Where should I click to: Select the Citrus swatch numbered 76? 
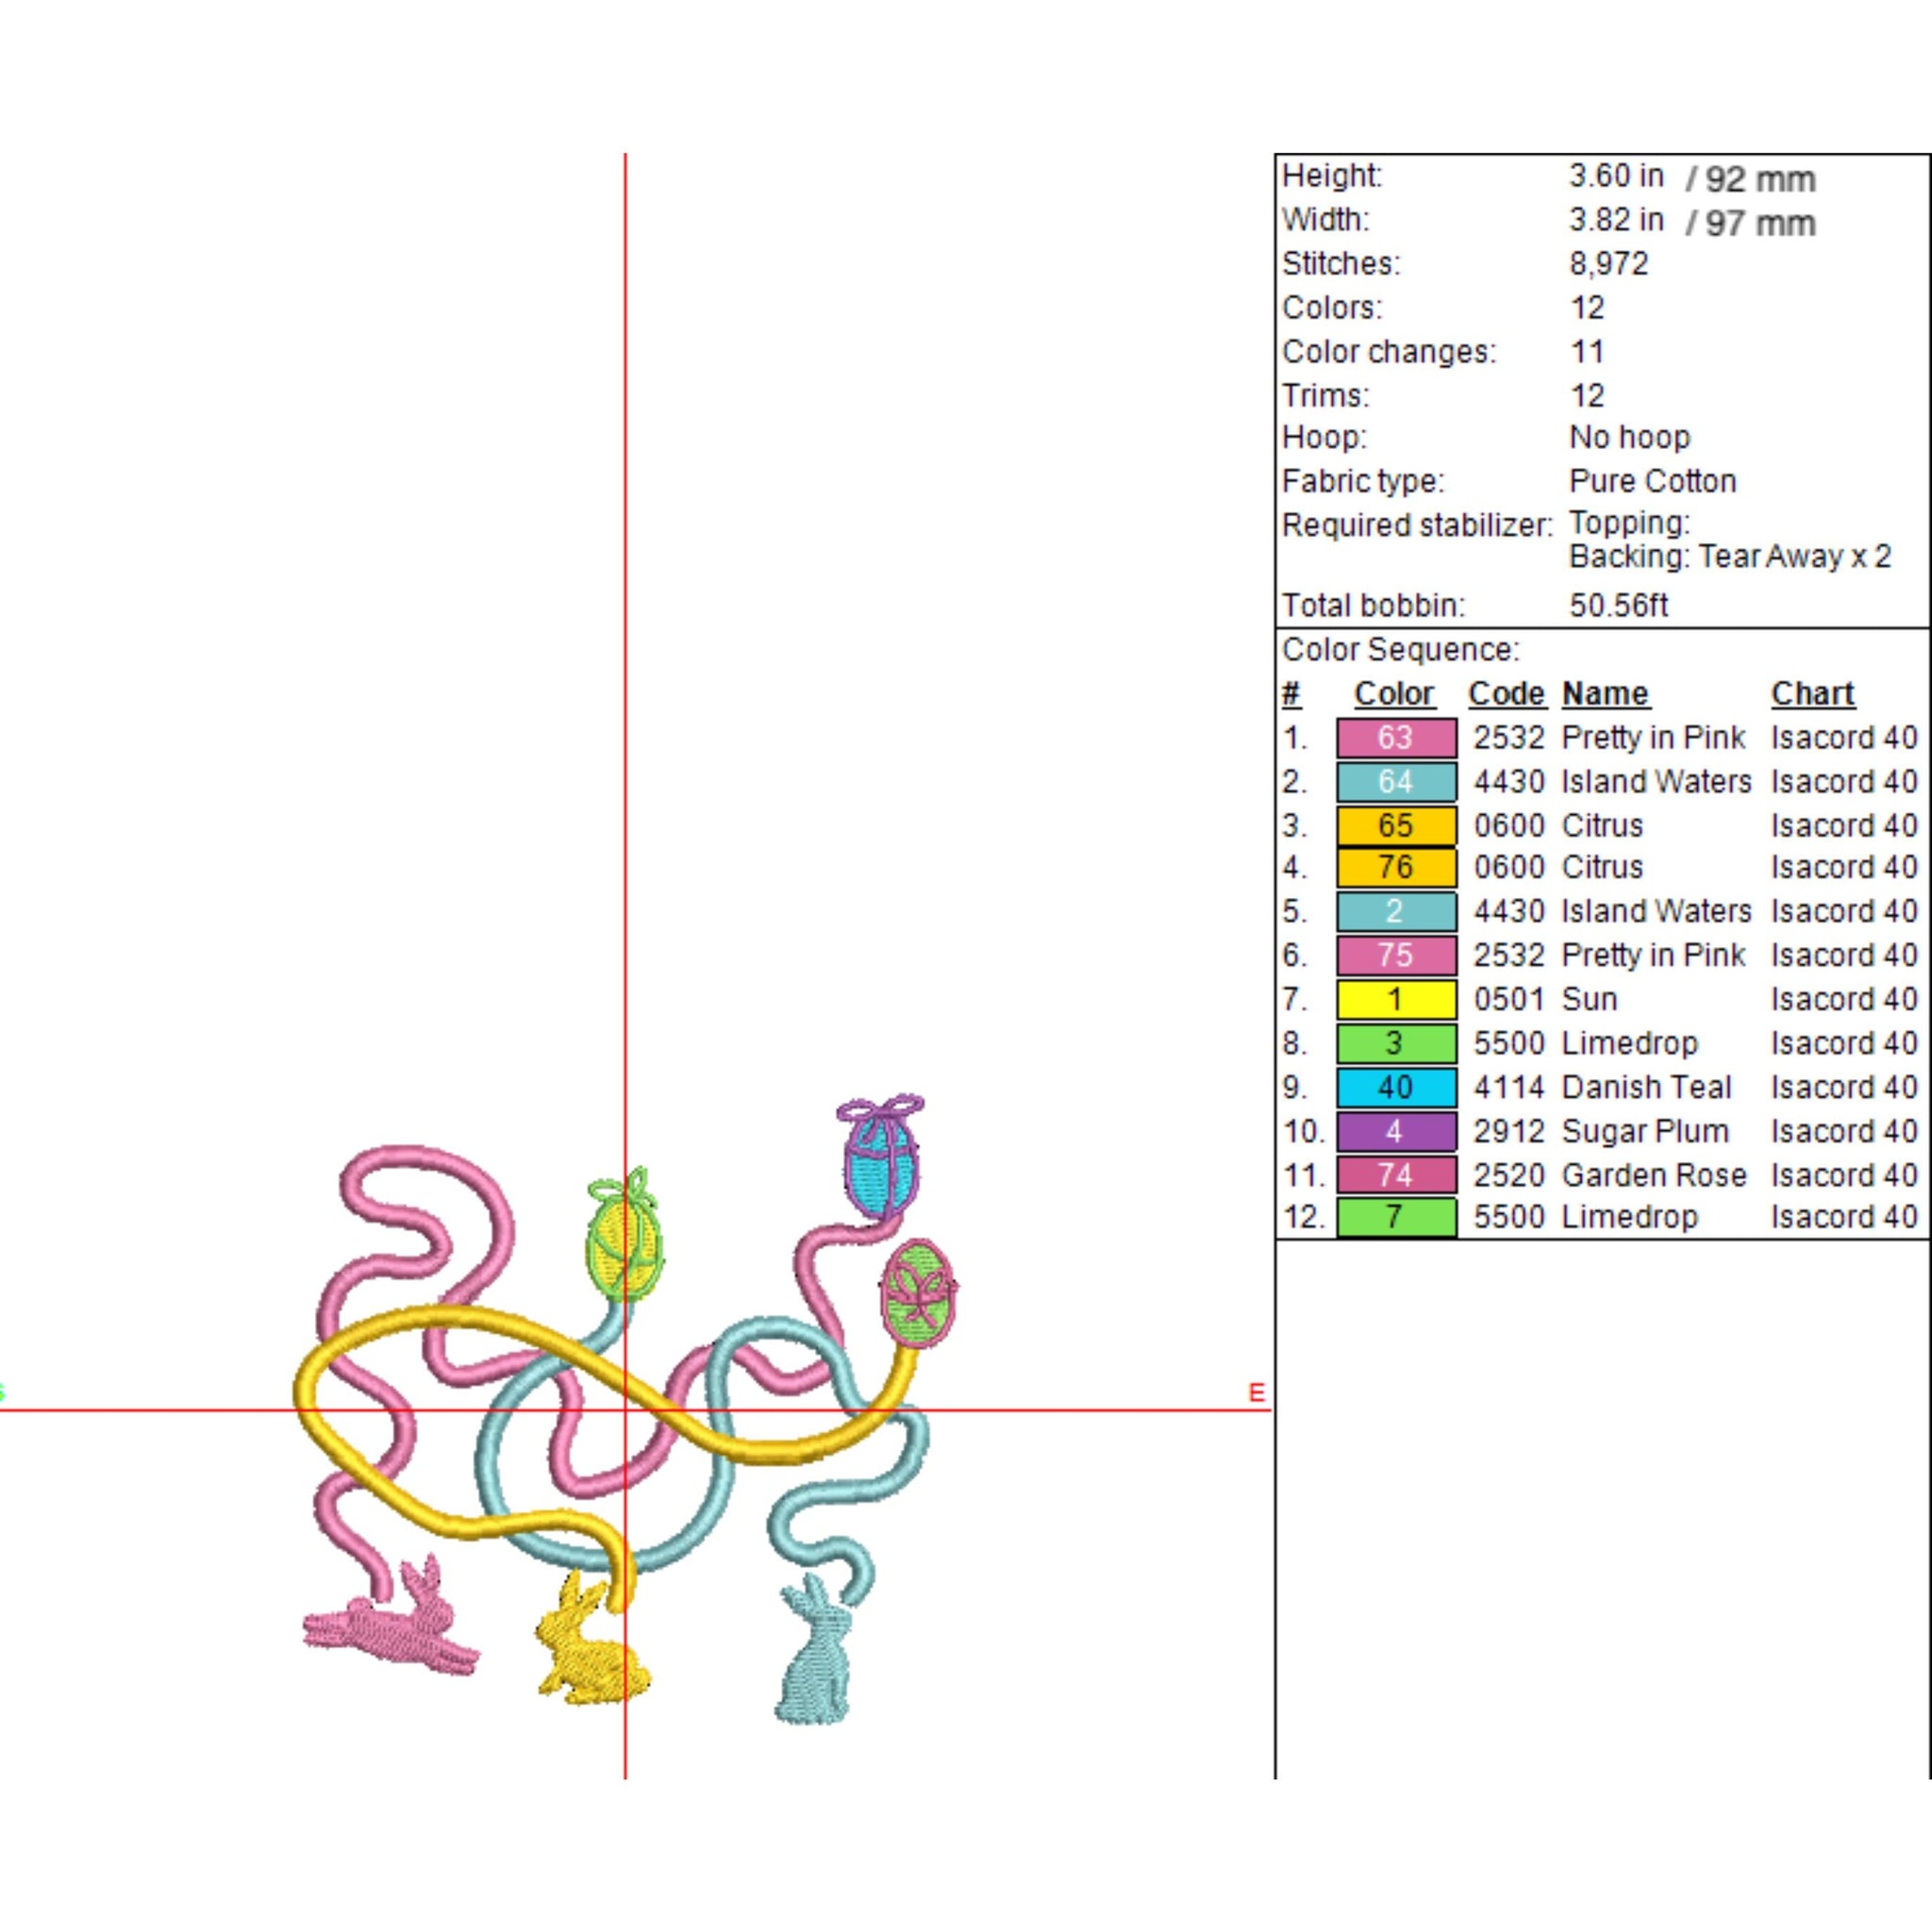tap(1395, 867)
